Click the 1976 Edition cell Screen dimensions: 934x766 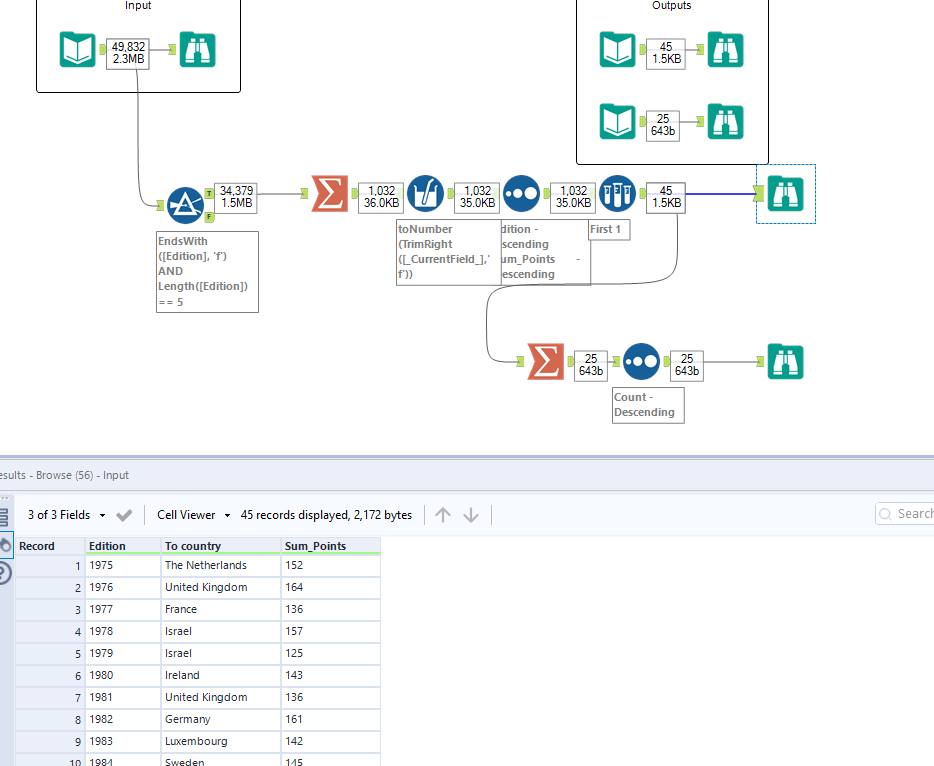click(123, 587)
